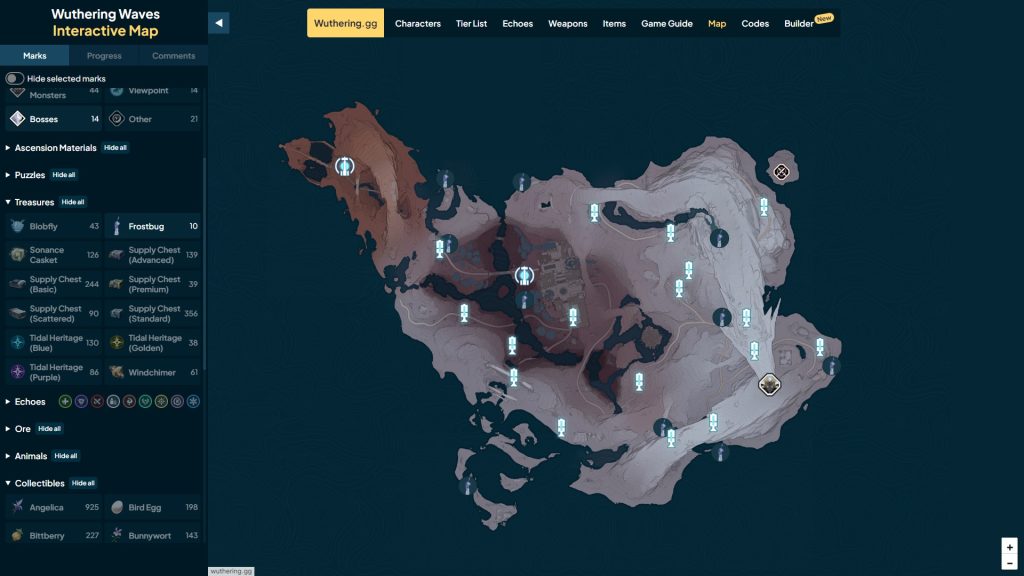Viewport: 1024px width, 576px height.
Task: Expand the Echoes section in sidebar
Action: tap(25, 402)
